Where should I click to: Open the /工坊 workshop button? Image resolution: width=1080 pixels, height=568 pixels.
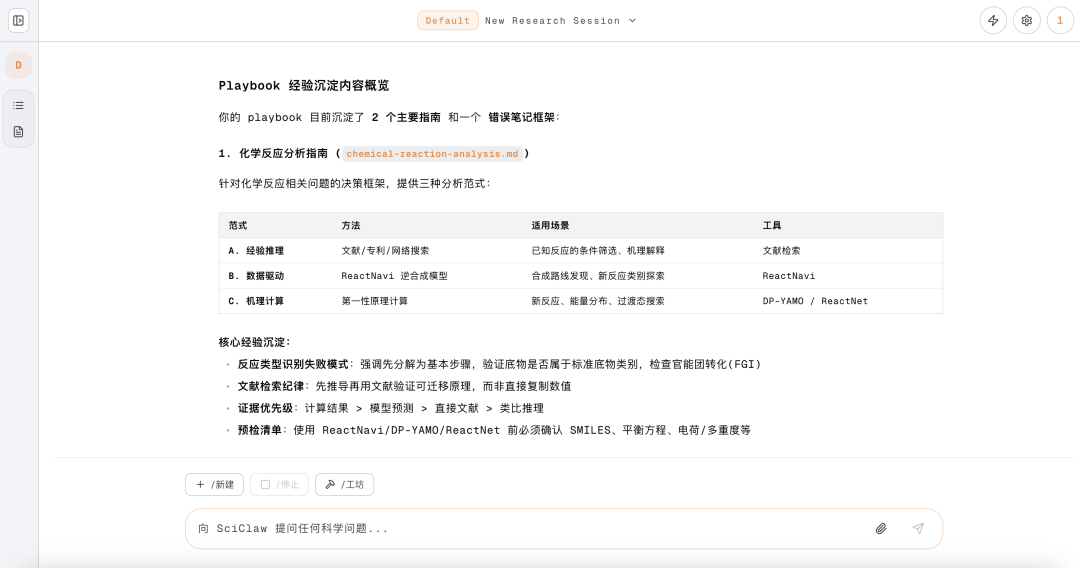point(344,484)
